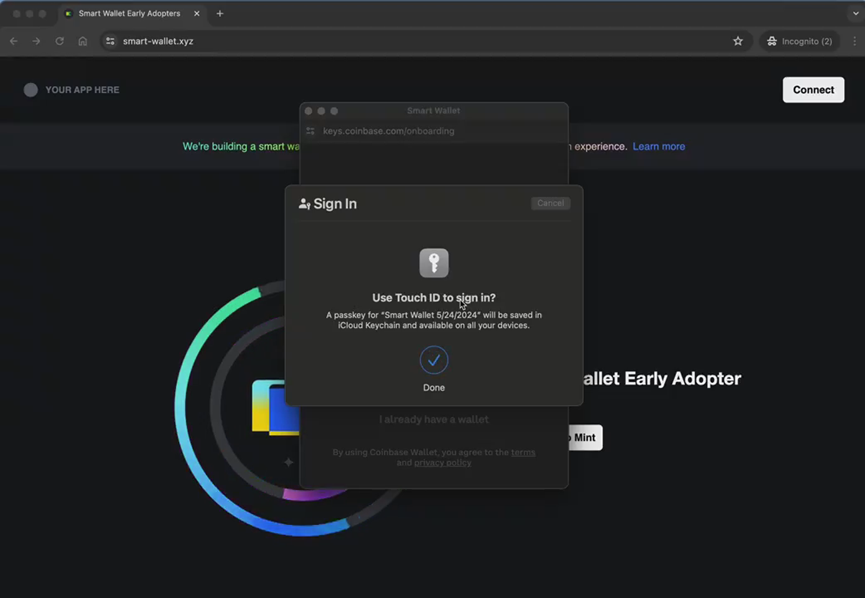Open the Coinbase Wallet terms link
Screen dimensions: 865x598
click(523, 452)
